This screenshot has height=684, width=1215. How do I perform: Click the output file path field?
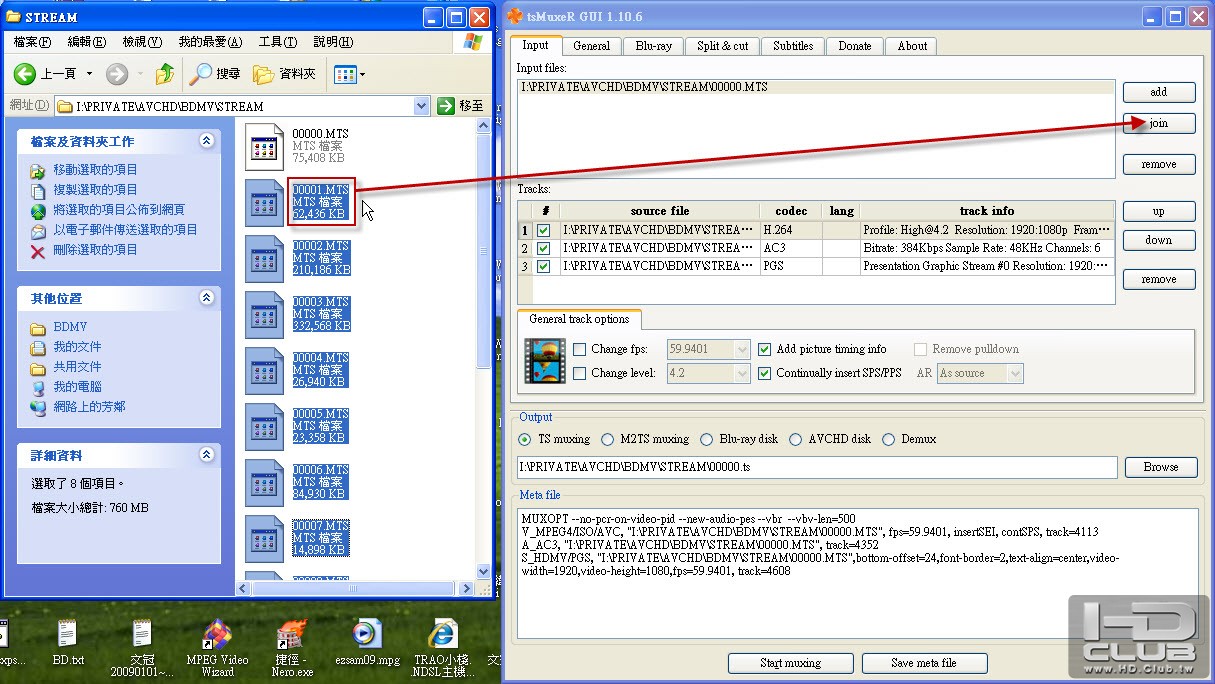coord(816,467)
